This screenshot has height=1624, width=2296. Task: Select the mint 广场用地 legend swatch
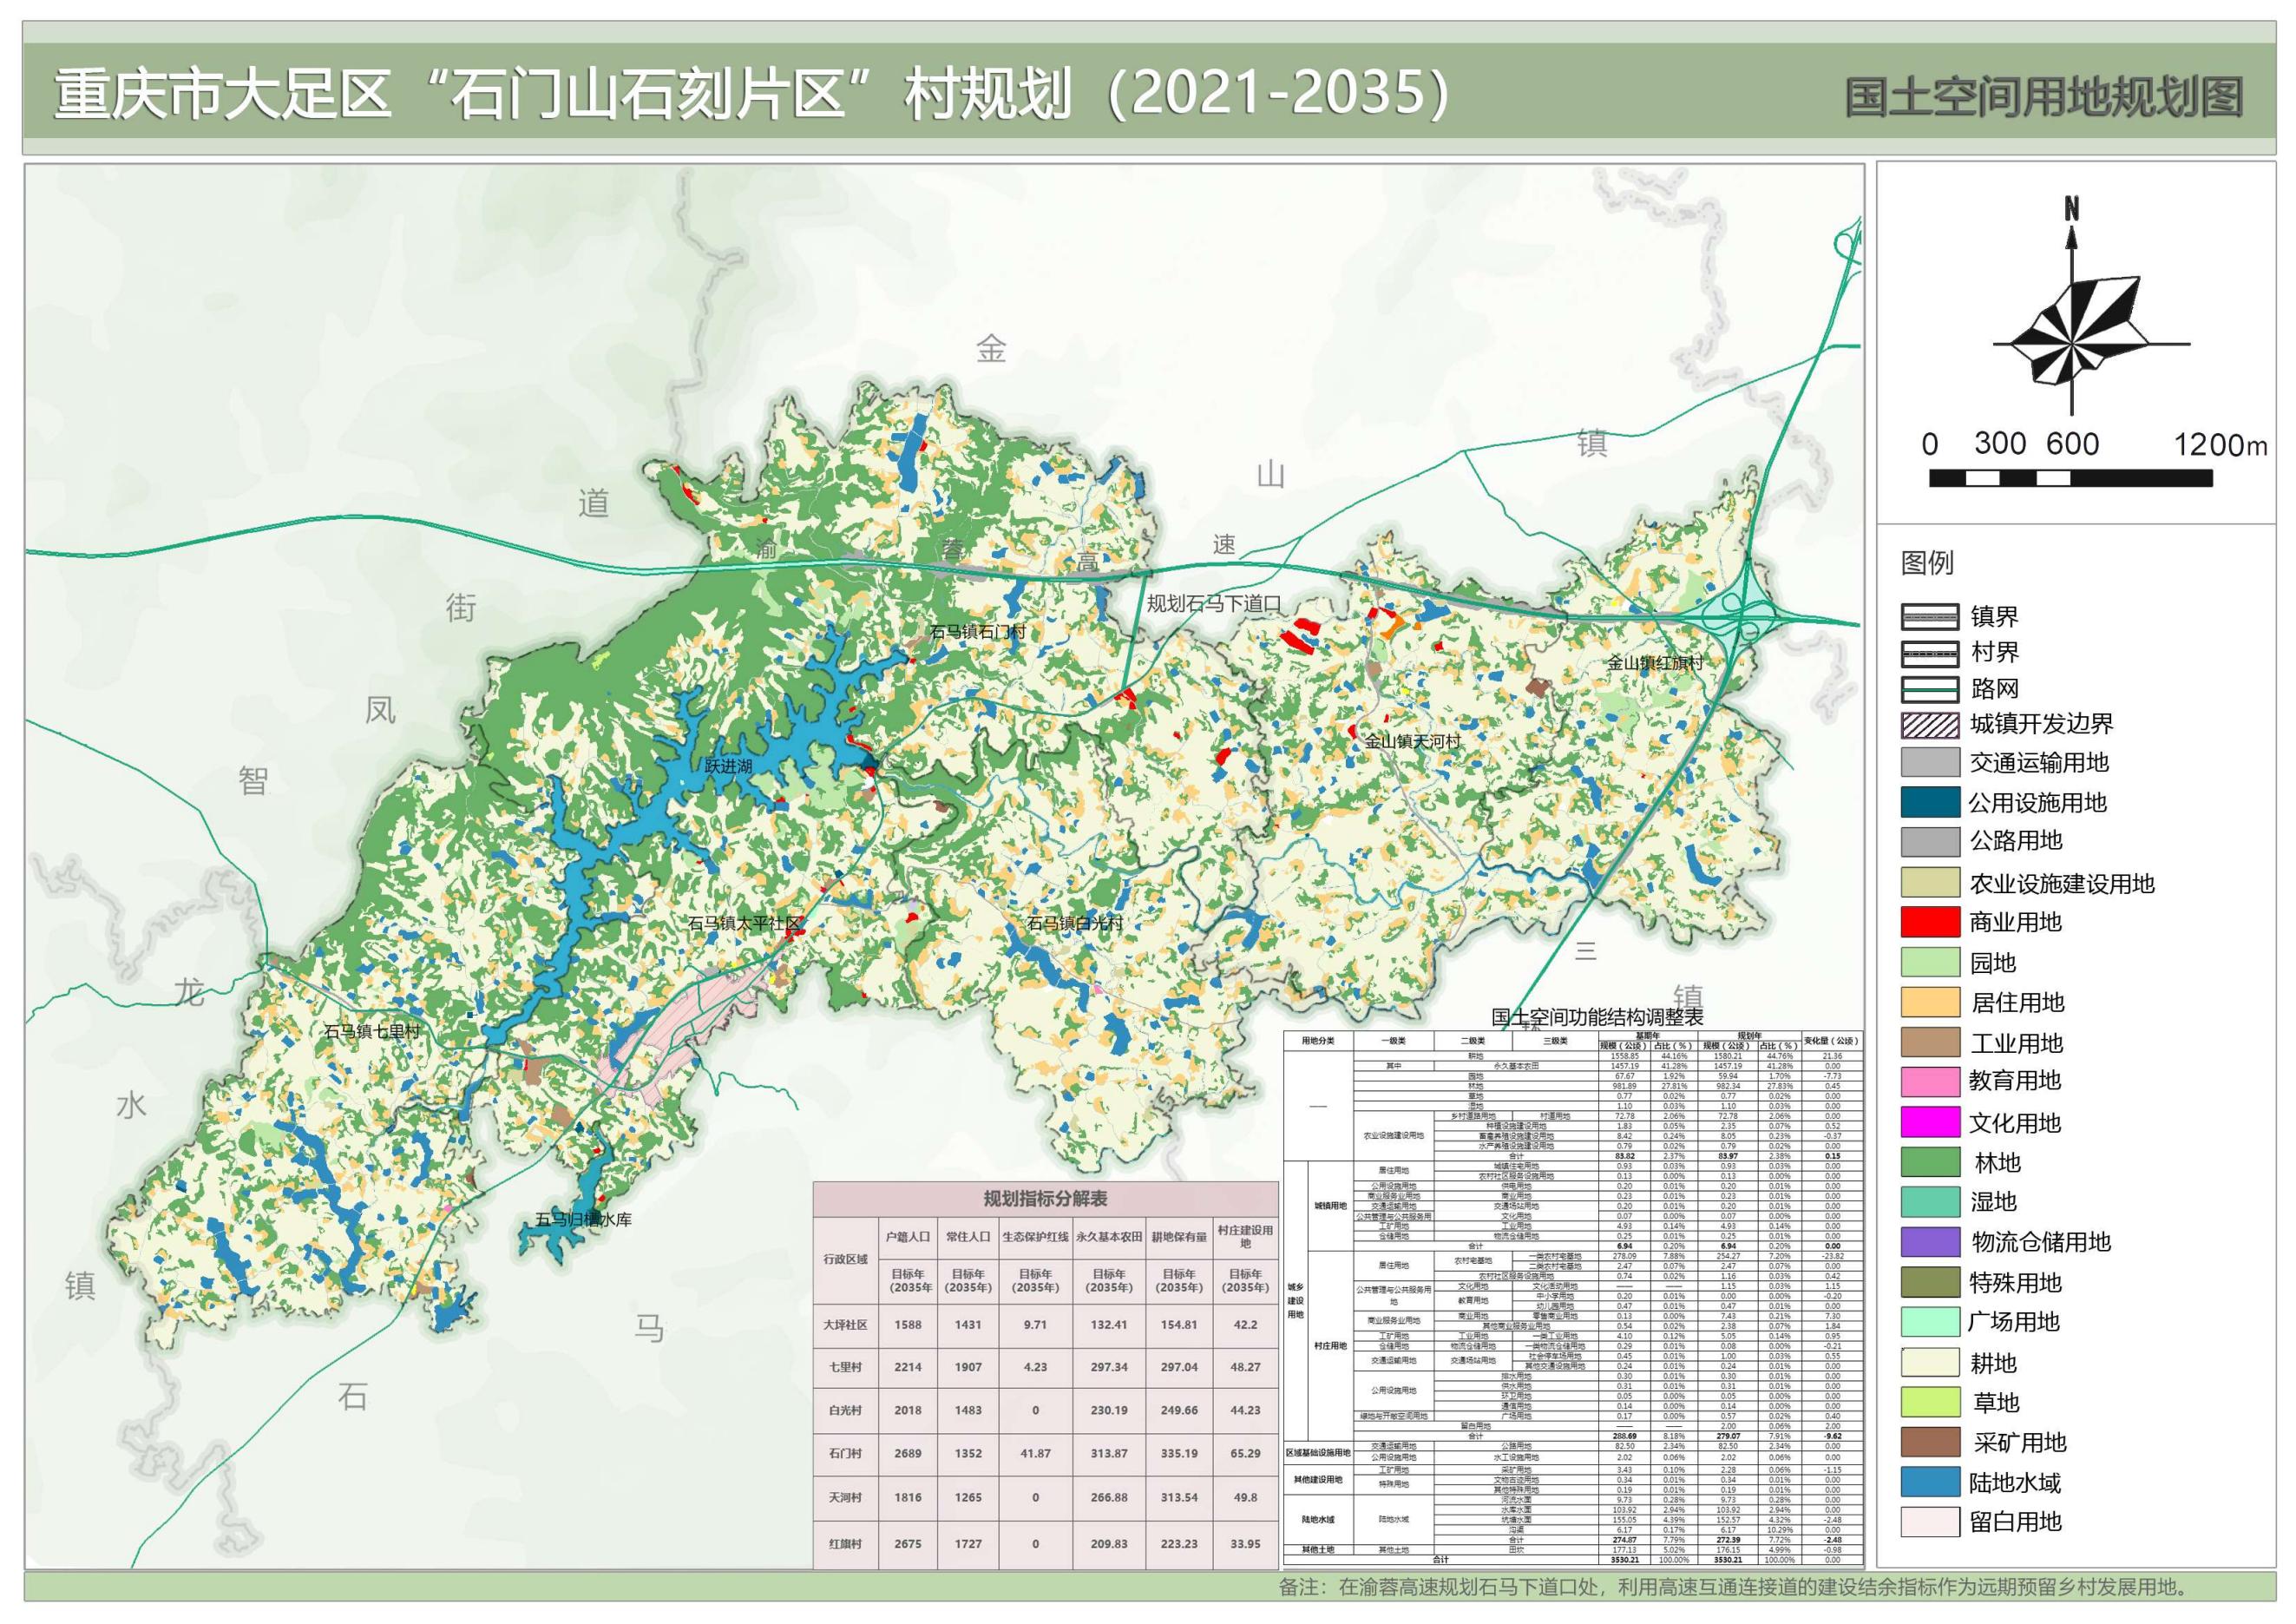1930,1322
